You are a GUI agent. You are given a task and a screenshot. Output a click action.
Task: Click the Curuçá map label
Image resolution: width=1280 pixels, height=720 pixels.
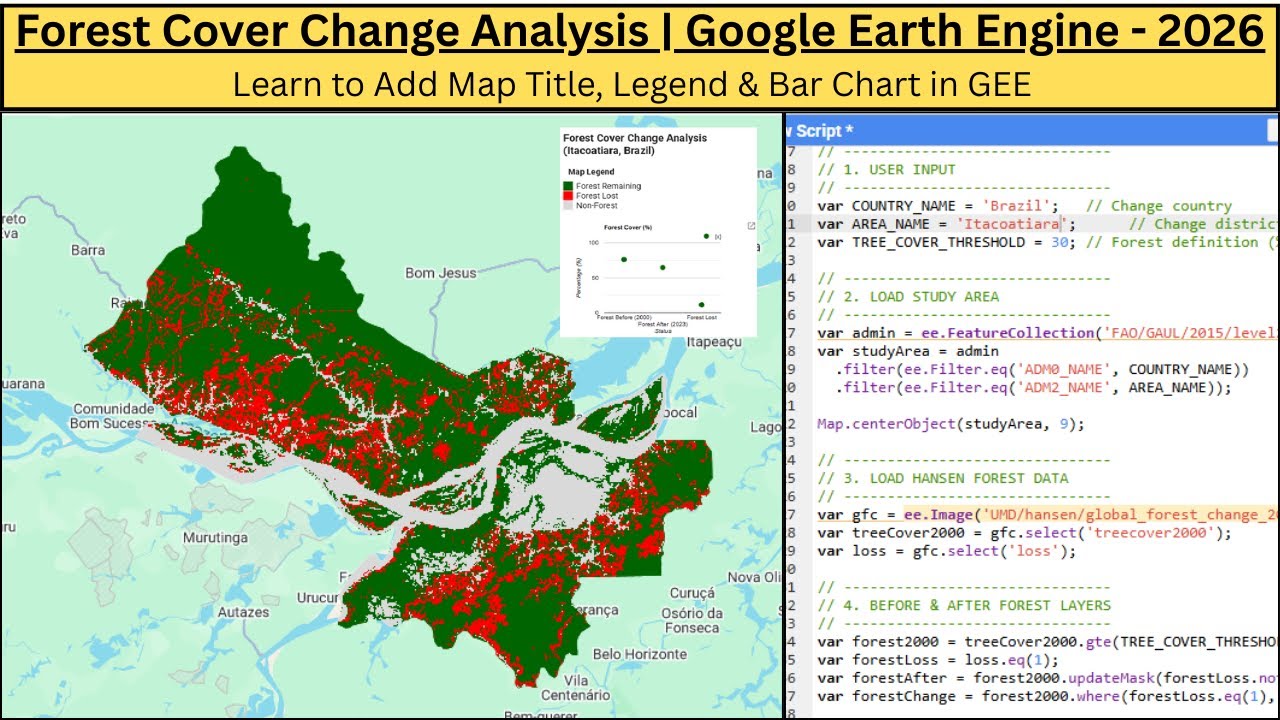[x=692, y=593]
